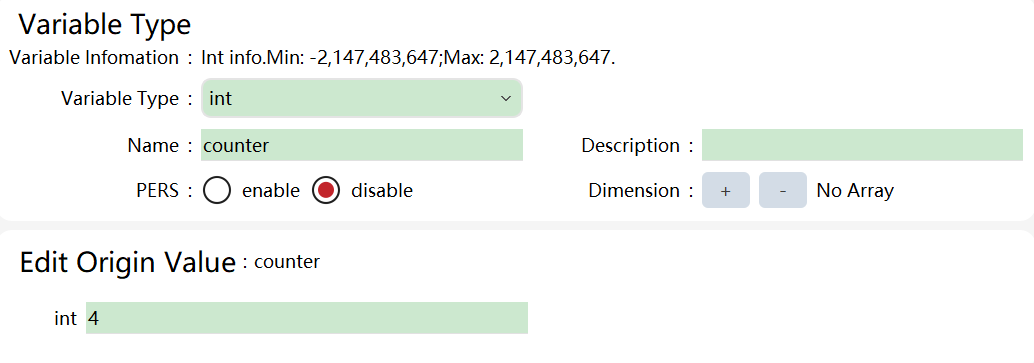
Task: Select the PERS enable radio button
Action: tap(217, 191)
